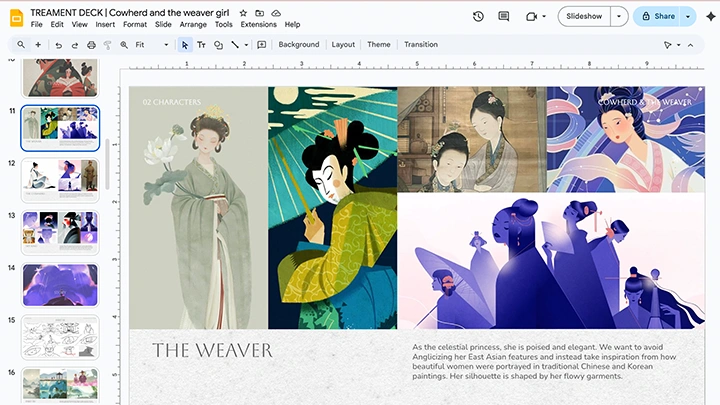Open the Extensions menu
The width and height of the screenshot is (720, 405).
tap(259, 25)
